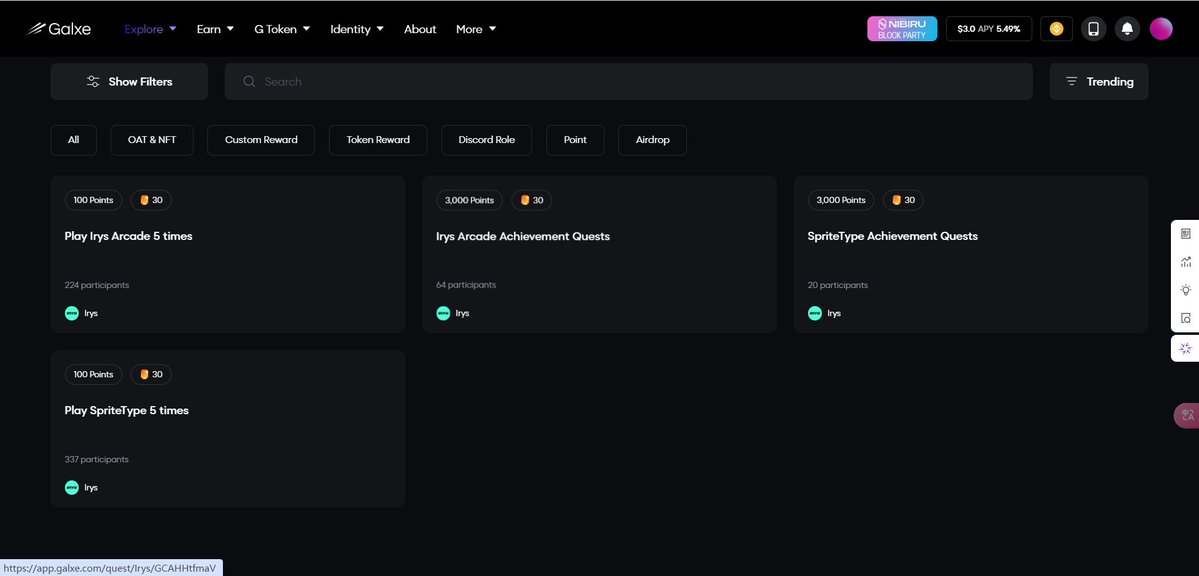The image size is (1199, 576).
Task: Click 3,000 Points badge on Irys Arcade Achievement
Action: tap(470, 200)
